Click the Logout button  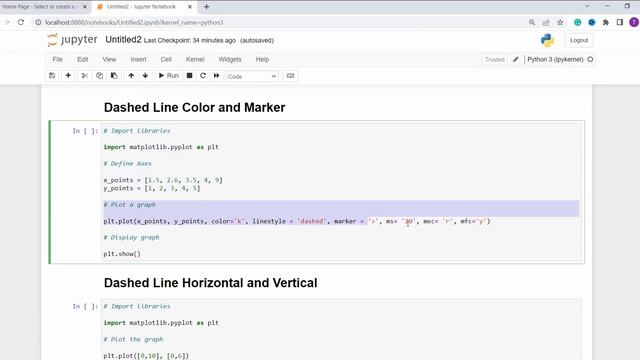[579, 40]
